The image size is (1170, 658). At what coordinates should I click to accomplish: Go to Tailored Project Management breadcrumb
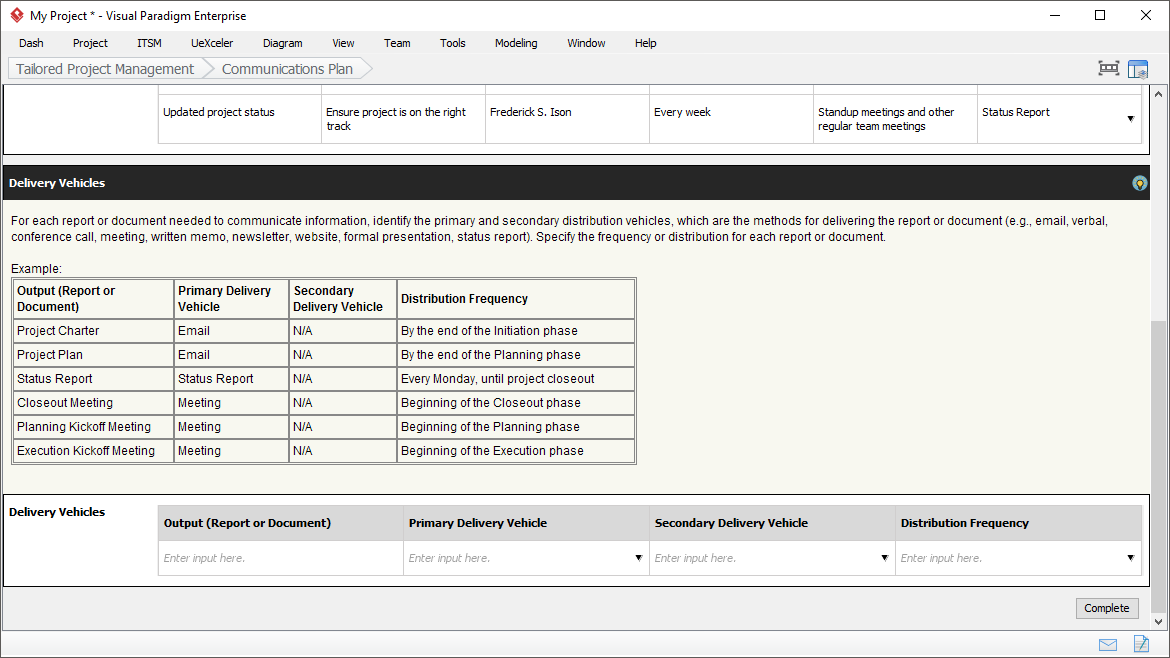[x=105, y=69]
